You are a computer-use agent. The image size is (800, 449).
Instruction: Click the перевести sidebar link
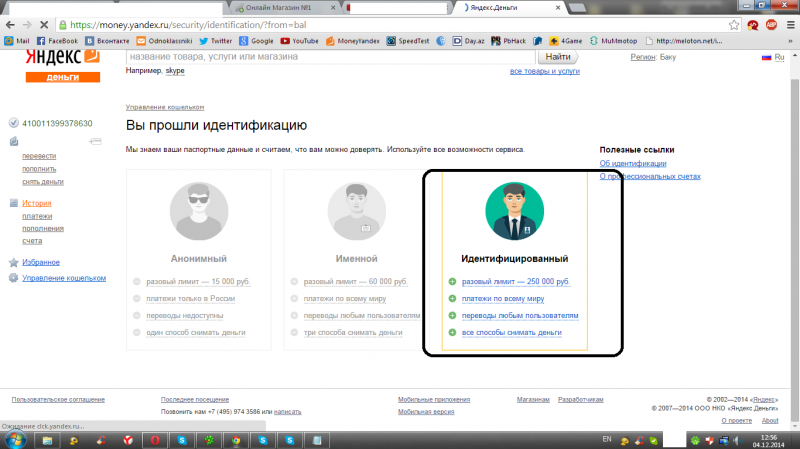[39, 156]
